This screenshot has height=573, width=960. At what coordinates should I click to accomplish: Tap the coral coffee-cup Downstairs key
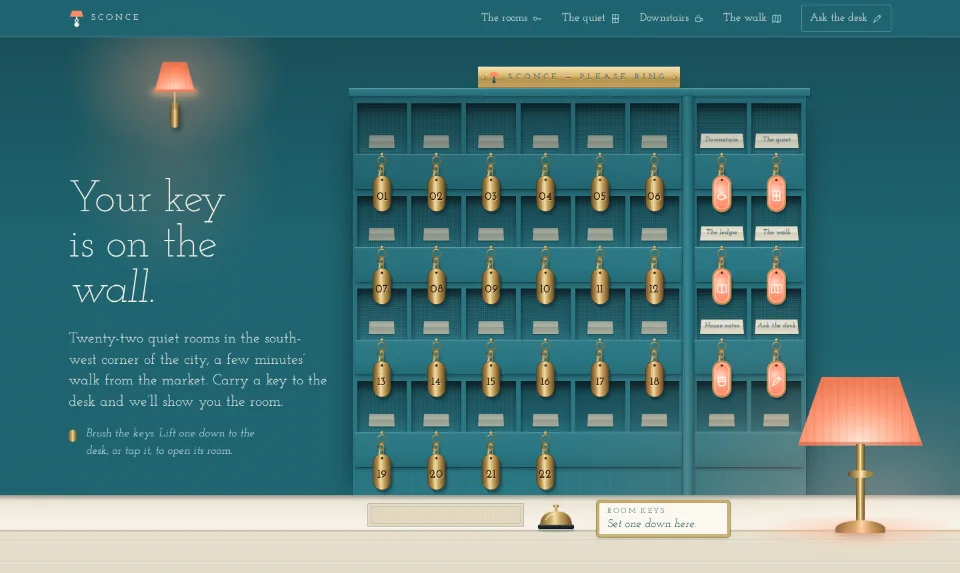tap(722, 195)
